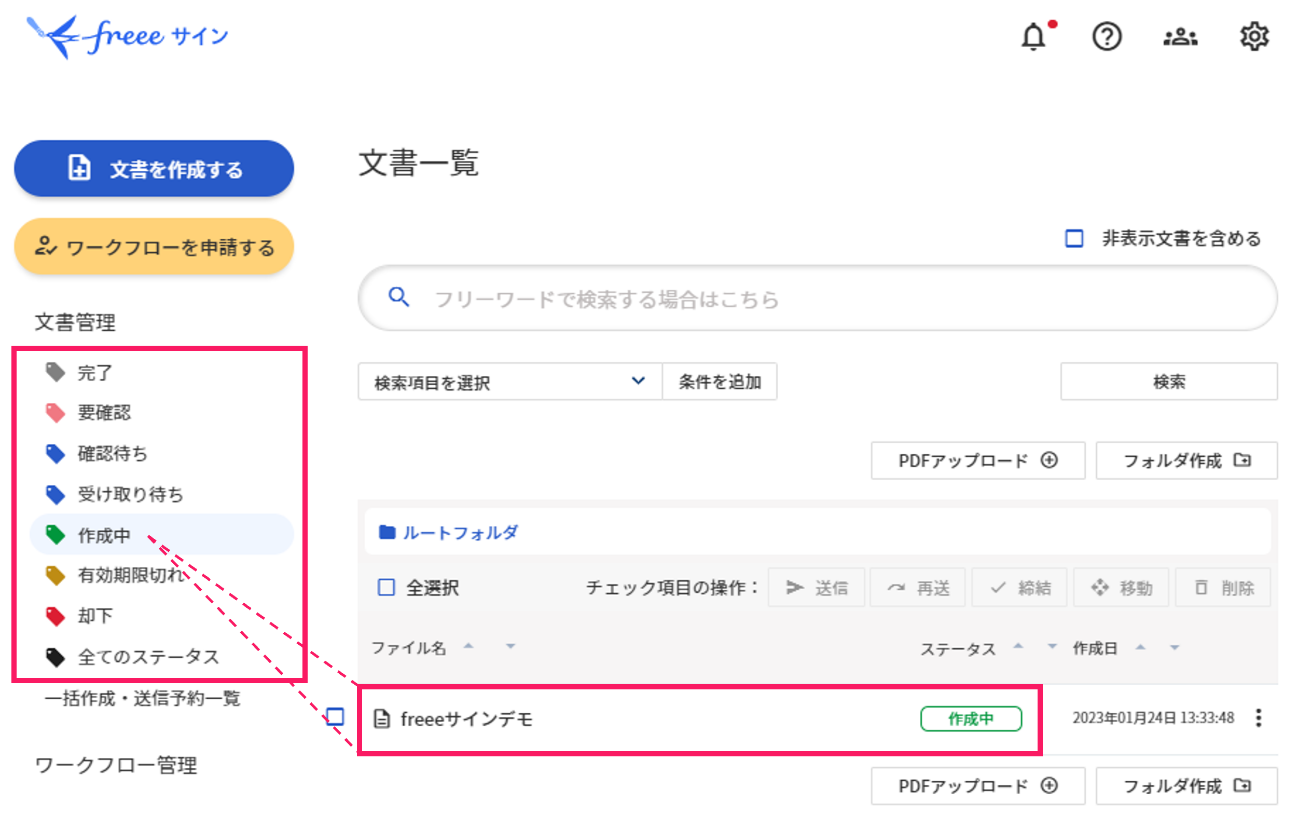The width and height of the screenshot is (1298, 815).
Task: Click the red tag icon next to 却下
Action: (56, 616)
